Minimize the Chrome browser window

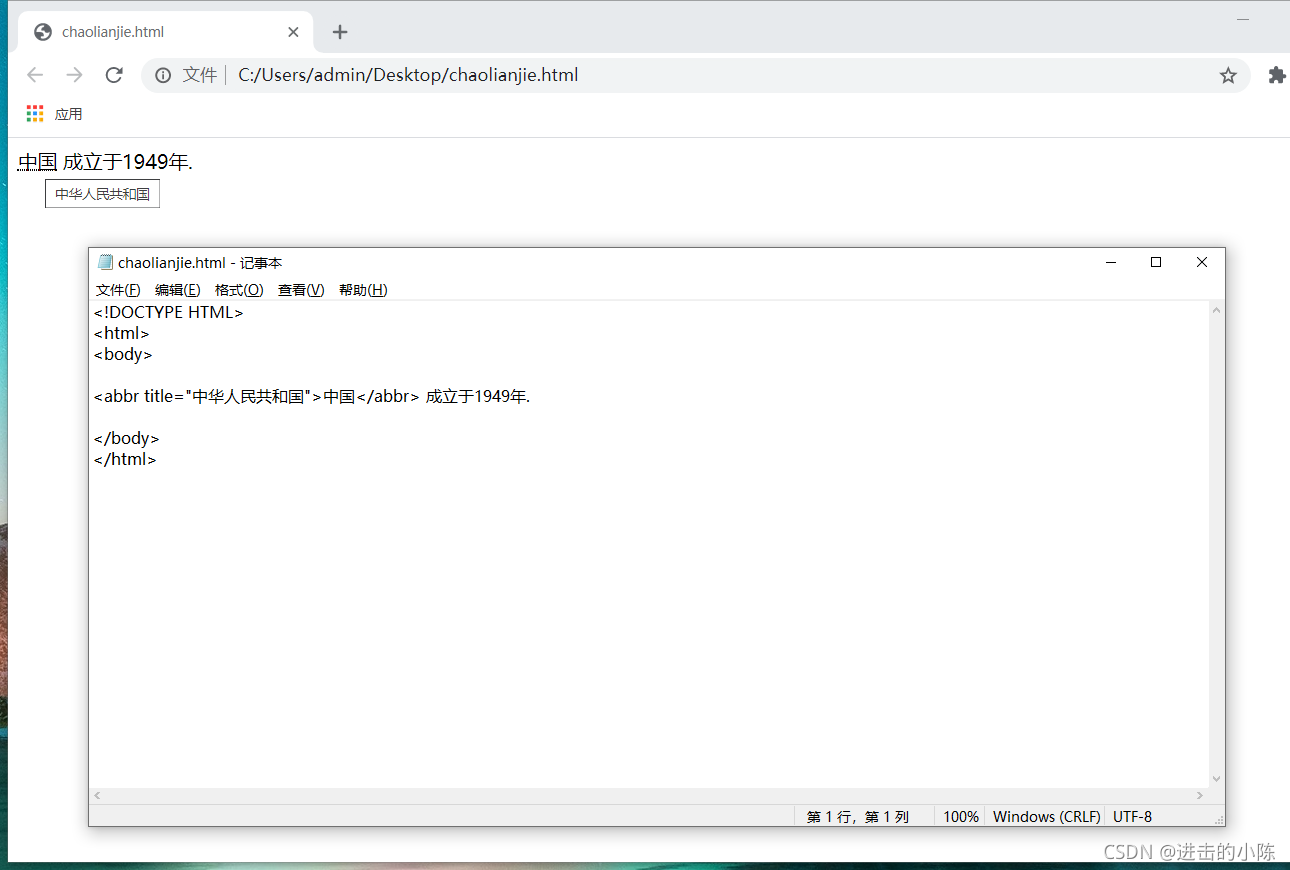[x=1243, y=19]
